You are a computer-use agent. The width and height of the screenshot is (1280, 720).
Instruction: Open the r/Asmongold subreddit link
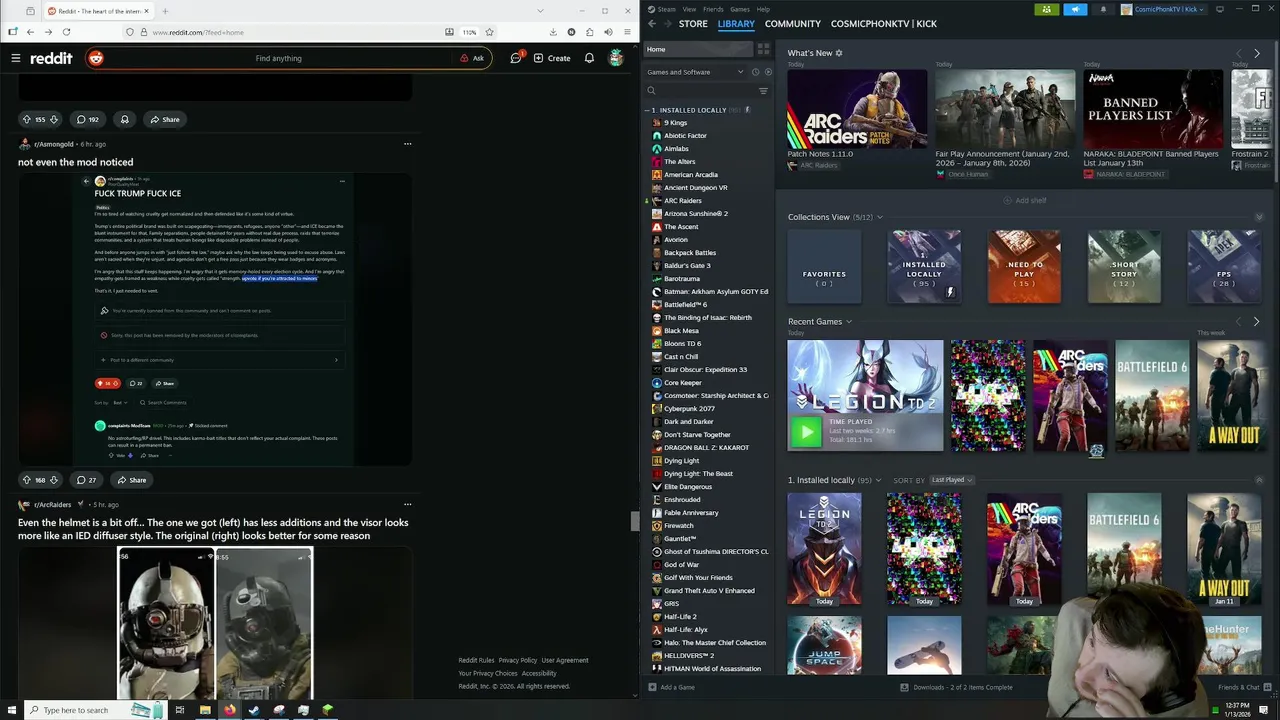click(54, 144)
